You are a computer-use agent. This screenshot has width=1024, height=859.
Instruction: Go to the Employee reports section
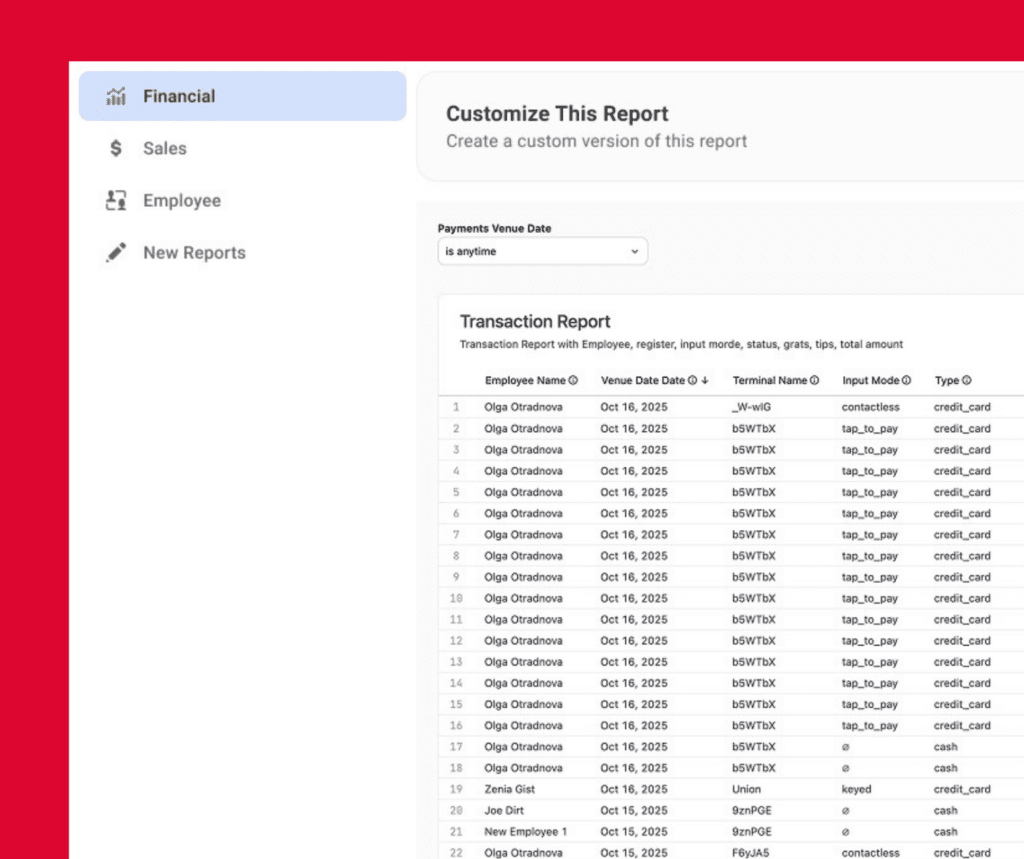pos(181,201)
